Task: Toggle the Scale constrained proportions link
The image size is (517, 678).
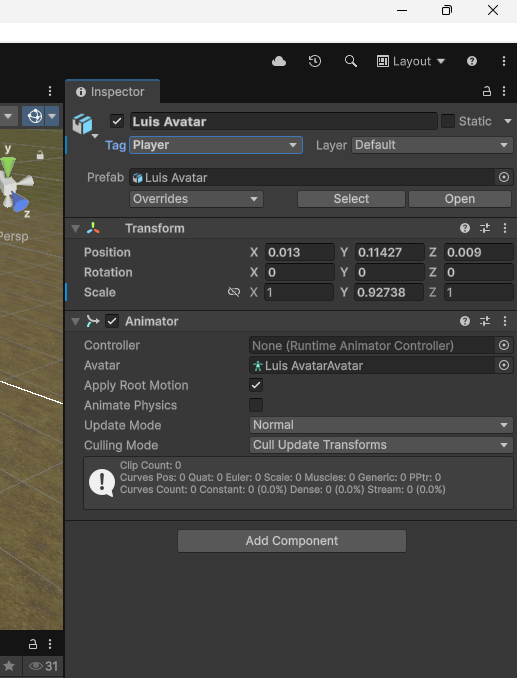Action: click(x=233, y=292)
